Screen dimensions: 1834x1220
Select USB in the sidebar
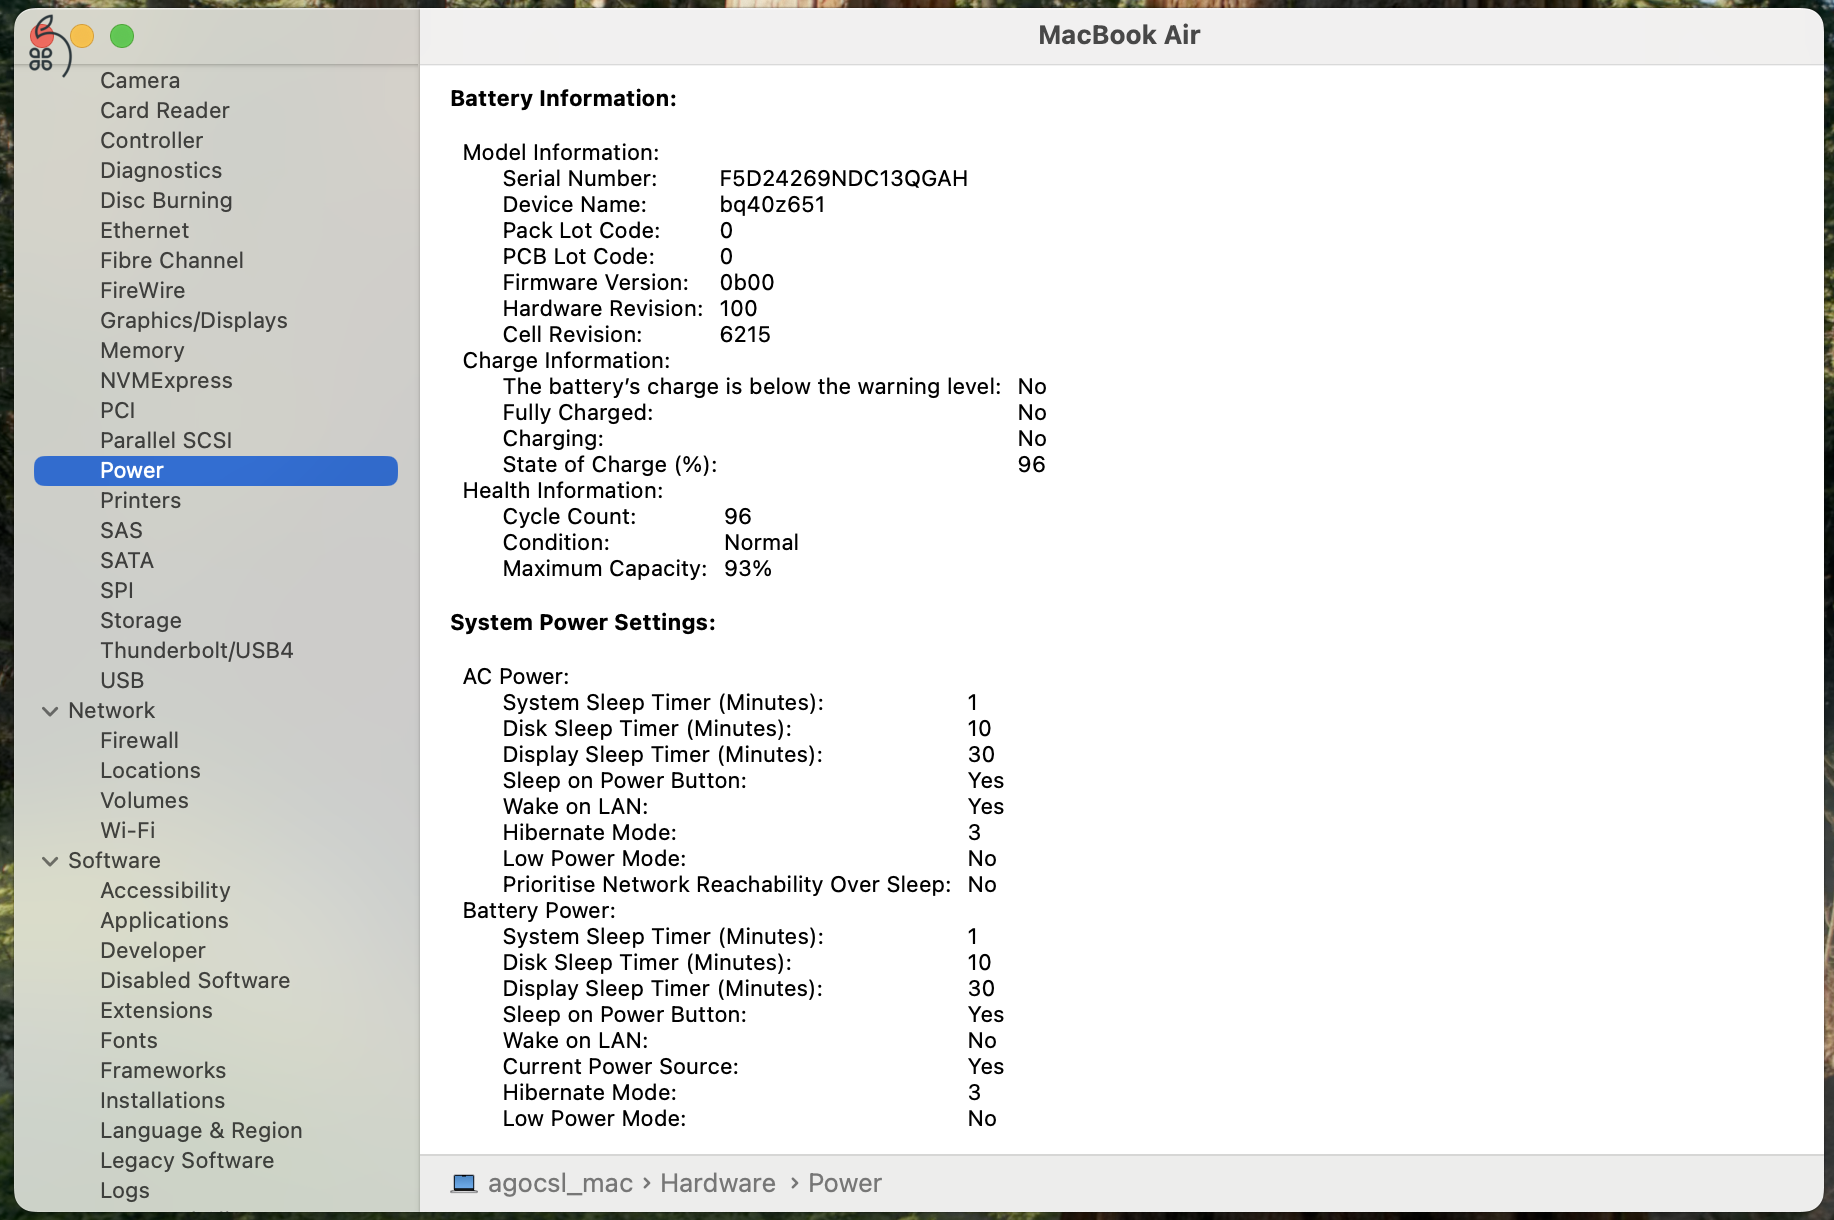pyautogui.click(x=122, y=680)
